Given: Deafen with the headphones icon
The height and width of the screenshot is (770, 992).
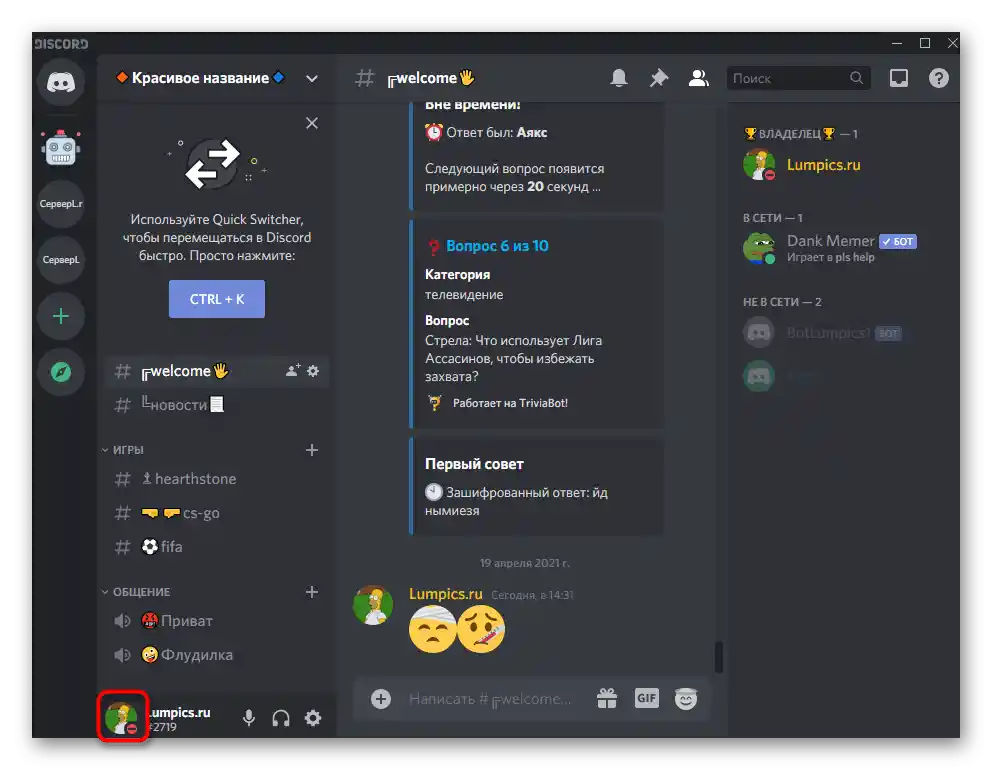Looking at the screenshot, I should click(x=281, y=718).
